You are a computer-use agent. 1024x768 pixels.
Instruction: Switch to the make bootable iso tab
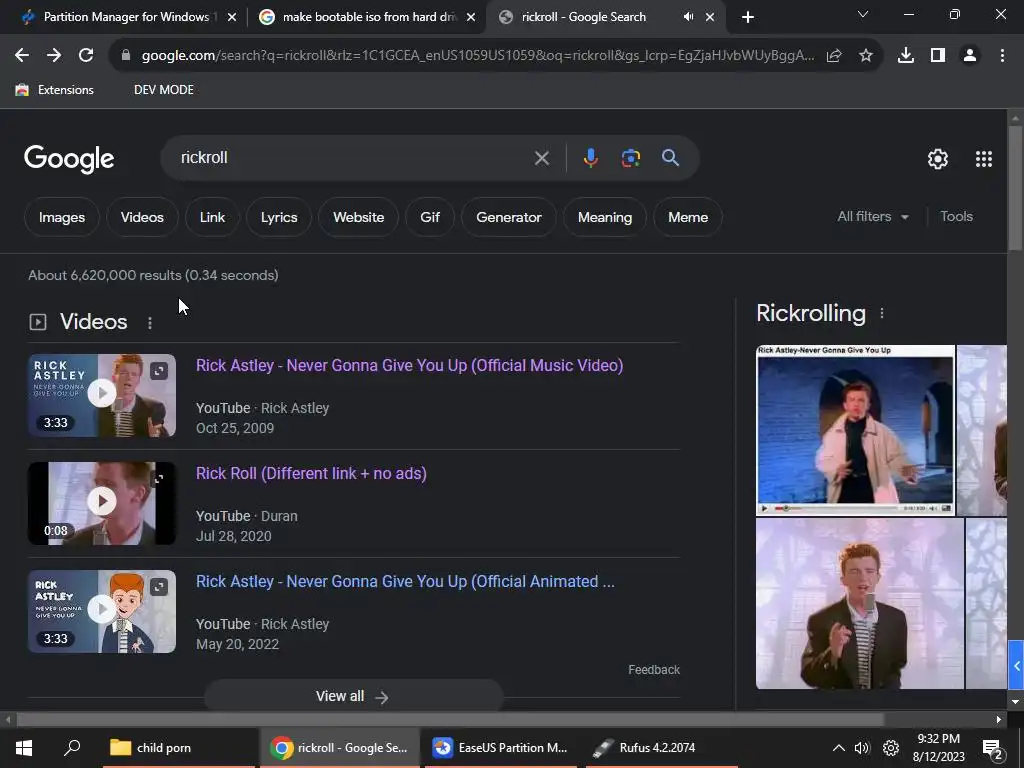pos(367,17)
